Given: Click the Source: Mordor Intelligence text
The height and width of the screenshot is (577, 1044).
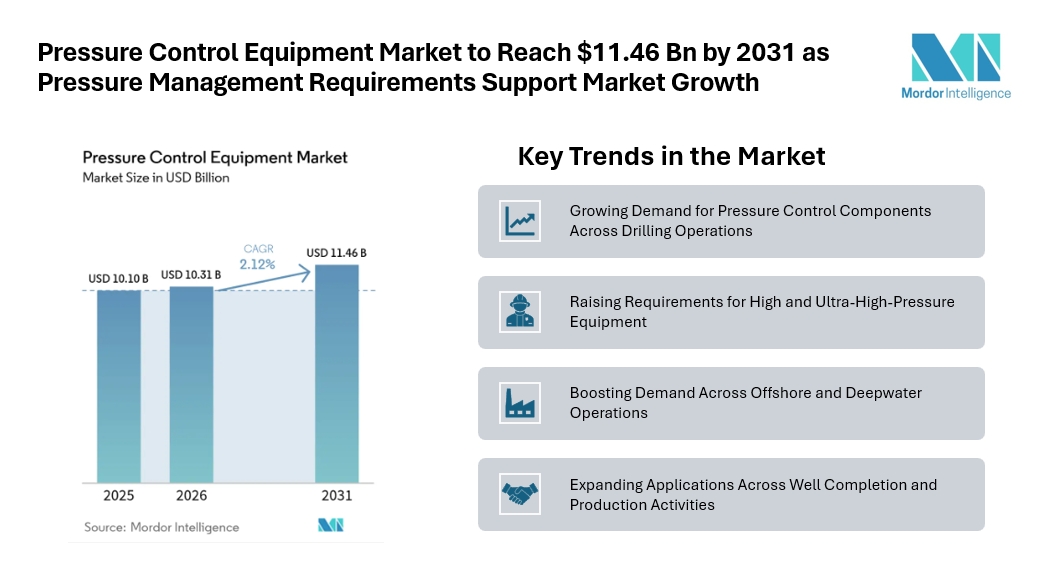Looking at the screenshot, I should pyautogui.click(x=161, y=527).
